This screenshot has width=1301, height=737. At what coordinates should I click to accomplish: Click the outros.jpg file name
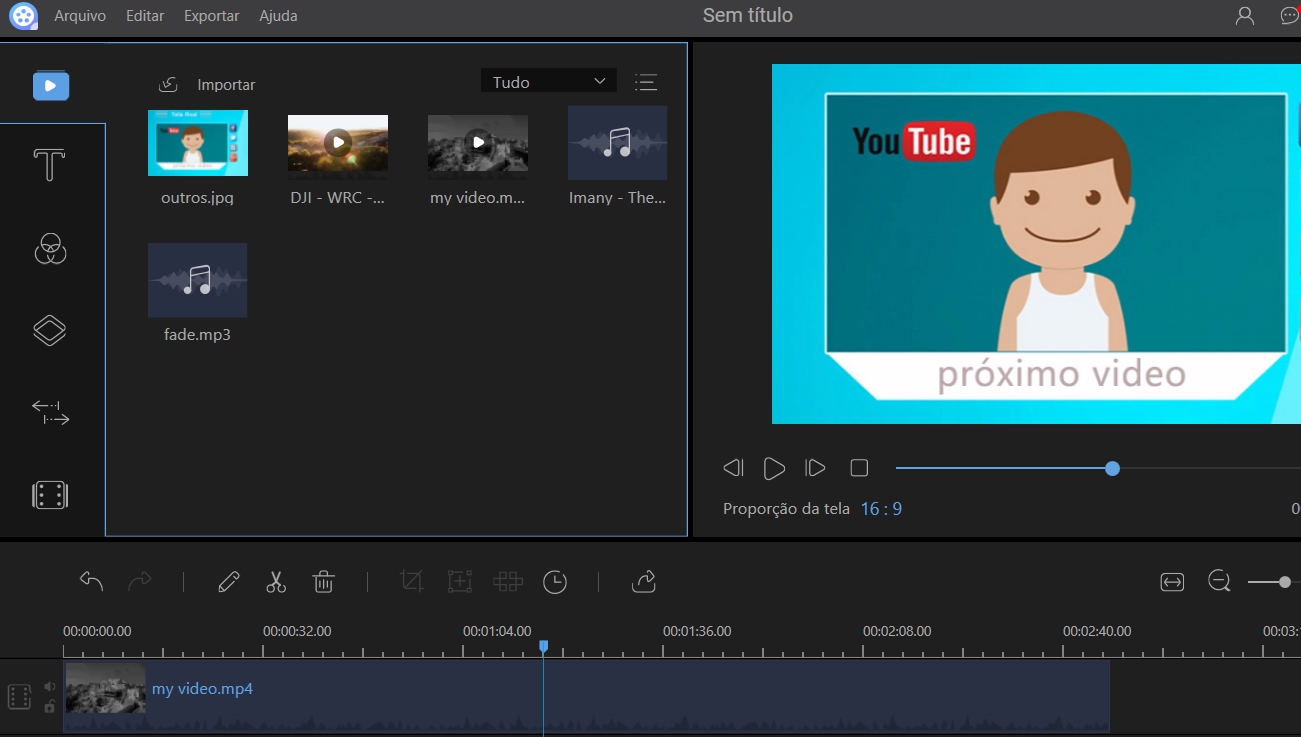click(197, 198)
